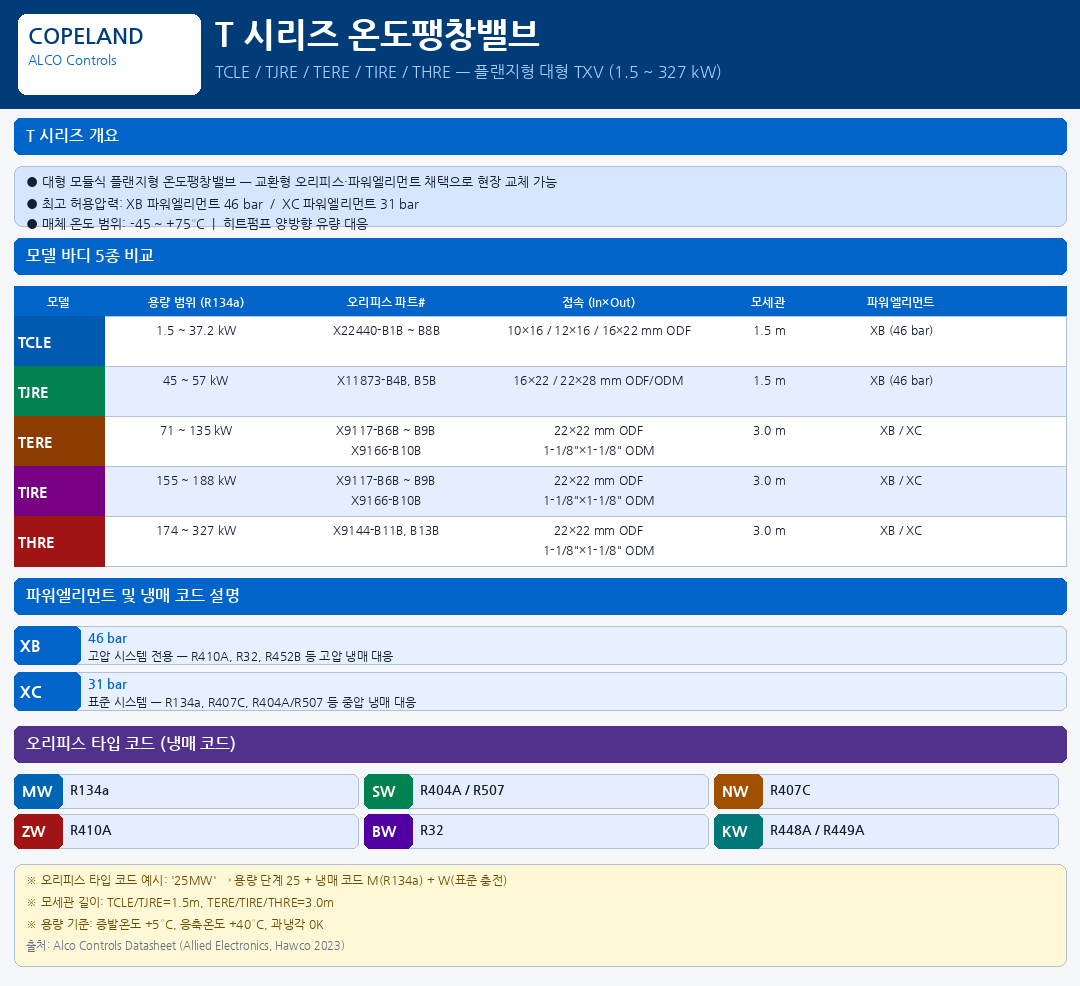Click the '오리피스 파트#' column header
This screenshot has height=986, width=1080.
tap(386, 302)
